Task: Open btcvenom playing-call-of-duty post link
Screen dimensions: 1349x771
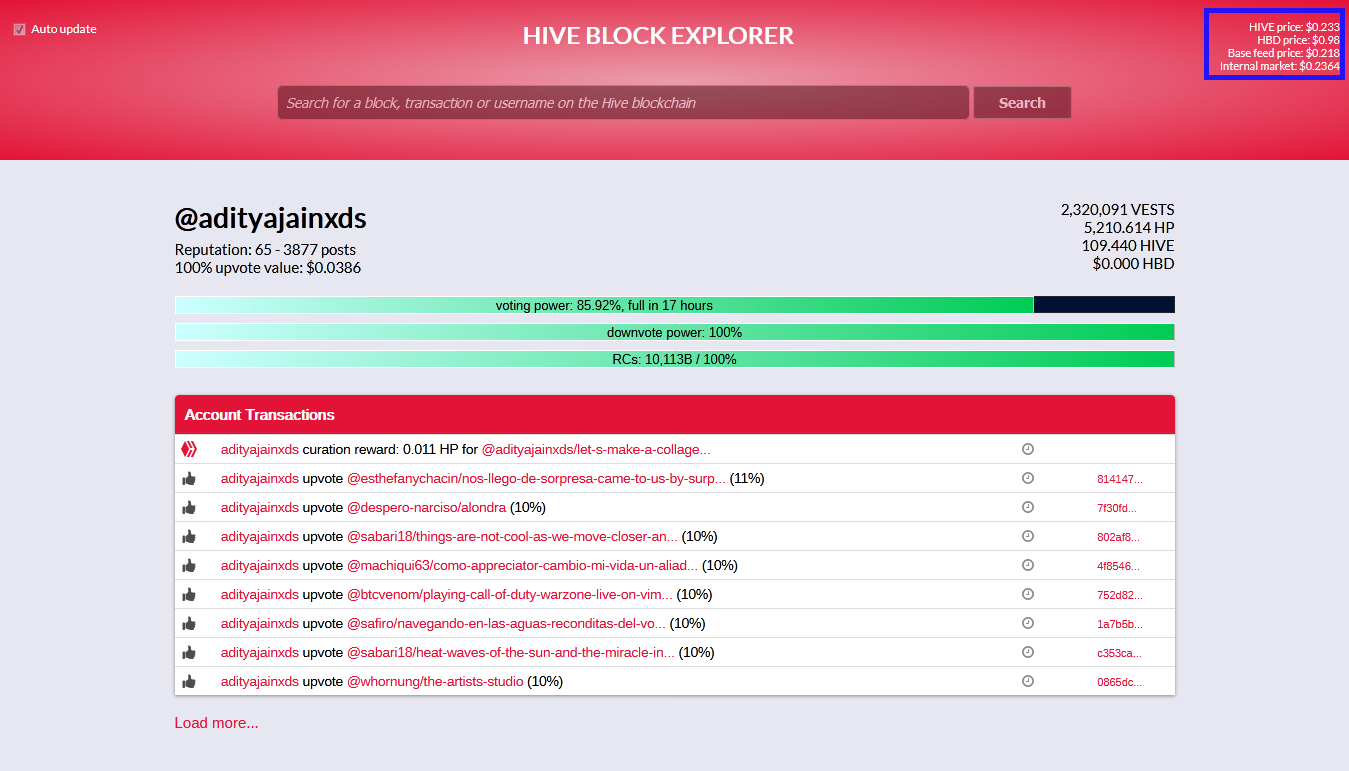Action: [509, 595]
